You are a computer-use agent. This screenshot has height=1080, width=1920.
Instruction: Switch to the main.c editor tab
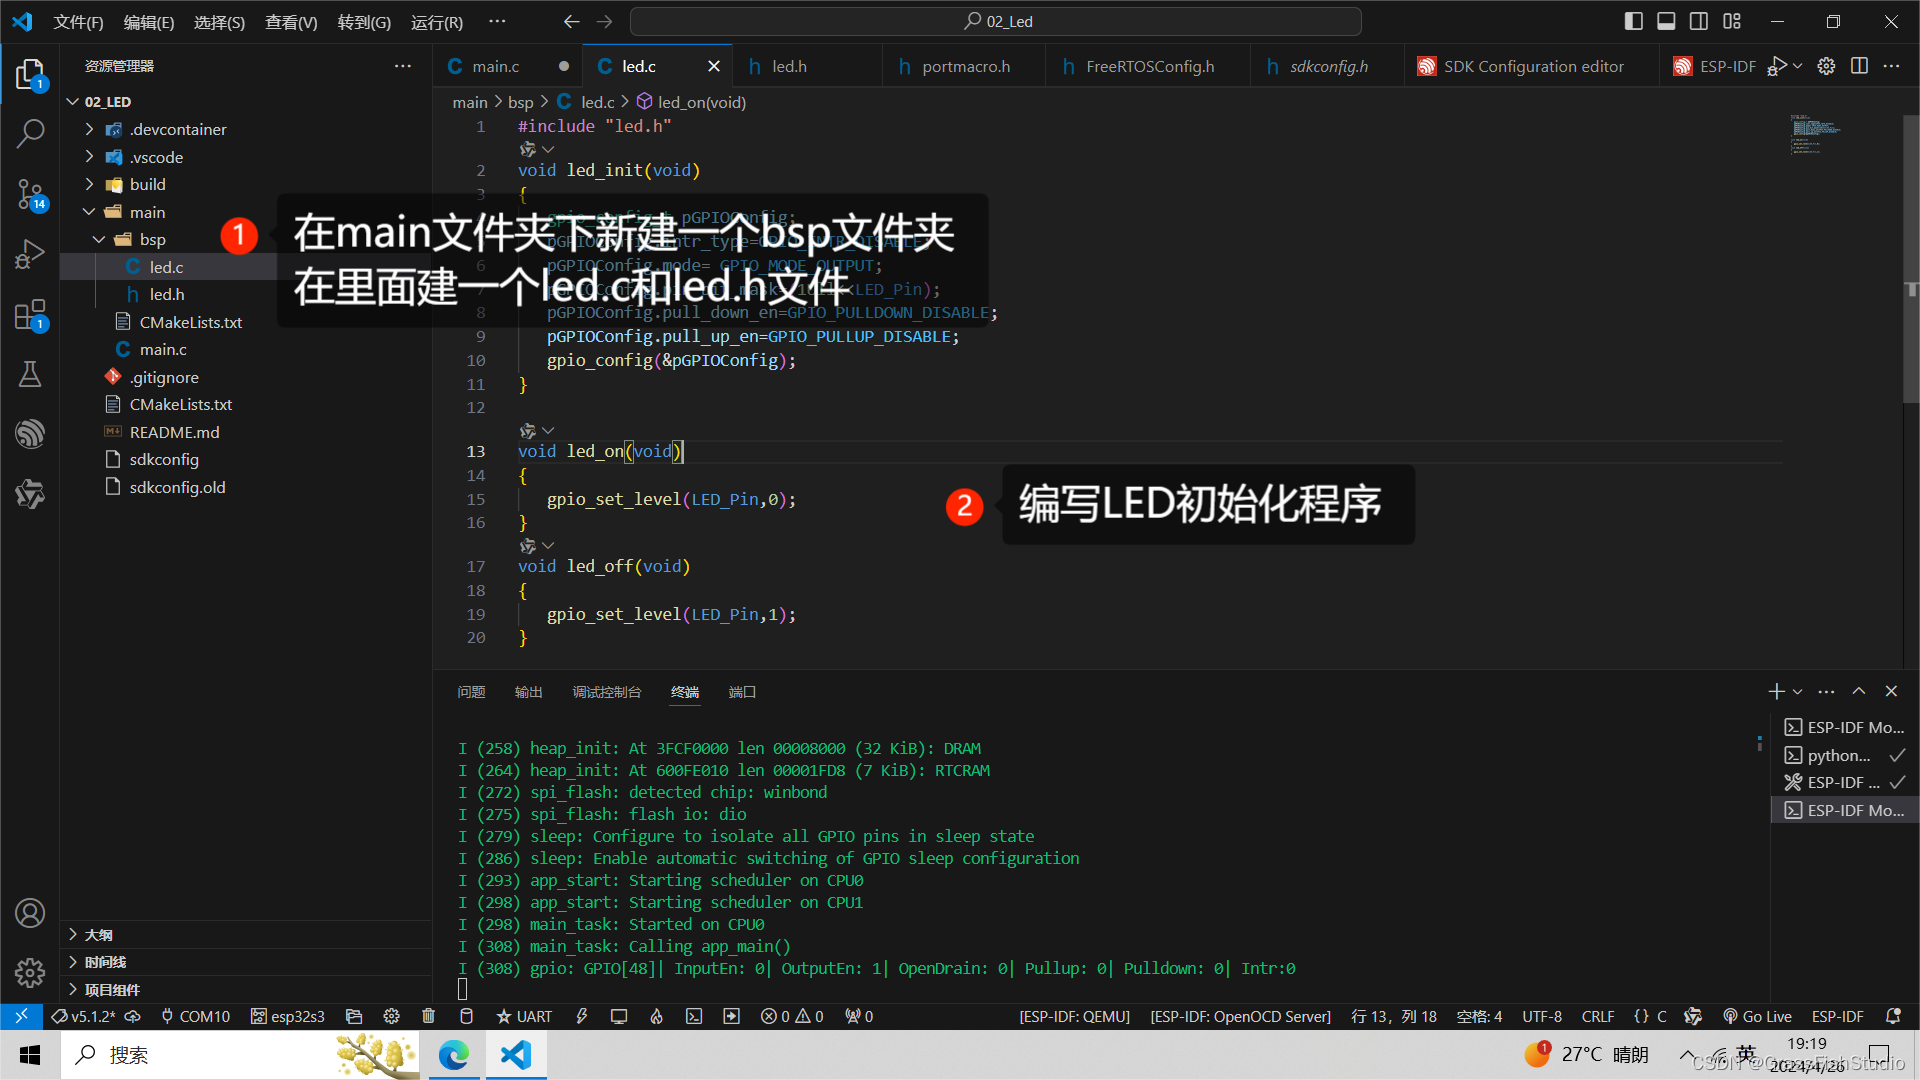click(496, 66)
